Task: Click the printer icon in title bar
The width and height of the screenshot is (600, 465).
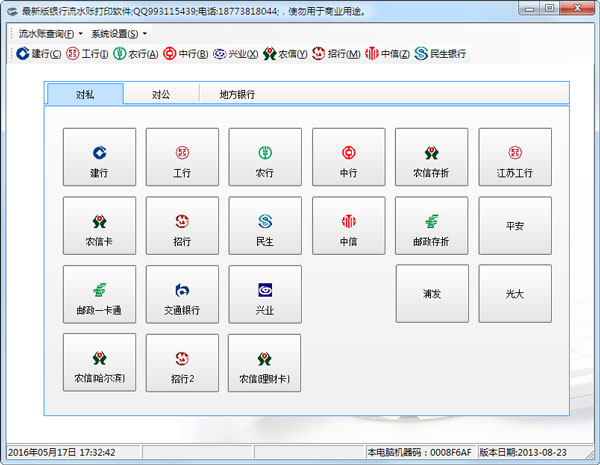Action: click(13, 12)
